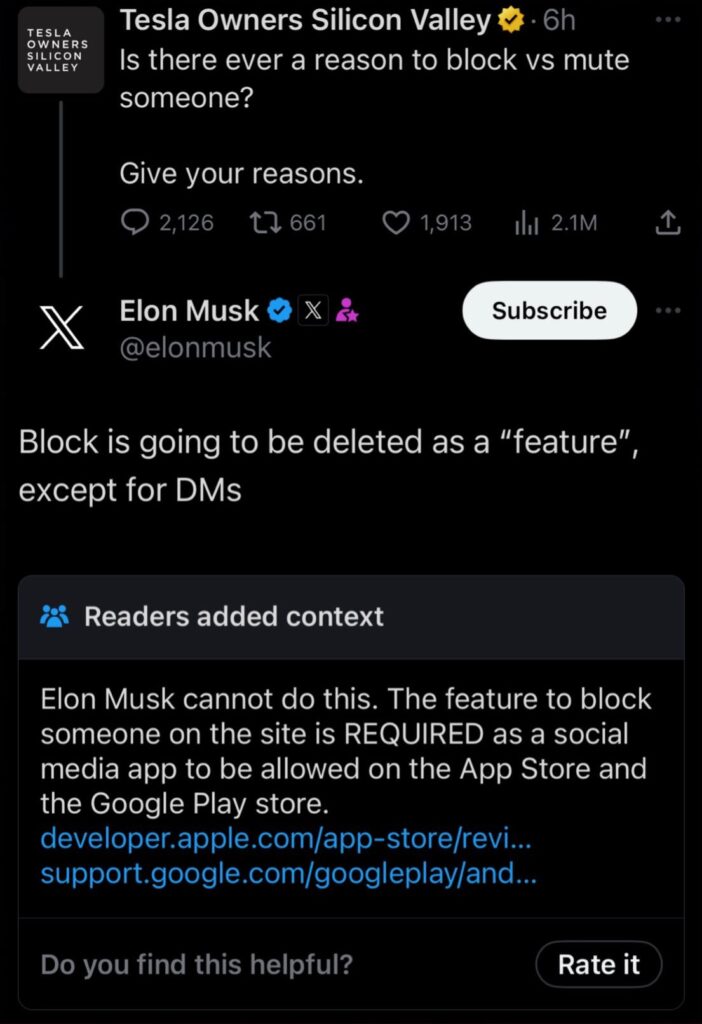Click the Community Notes people icon

click(54, 616)
